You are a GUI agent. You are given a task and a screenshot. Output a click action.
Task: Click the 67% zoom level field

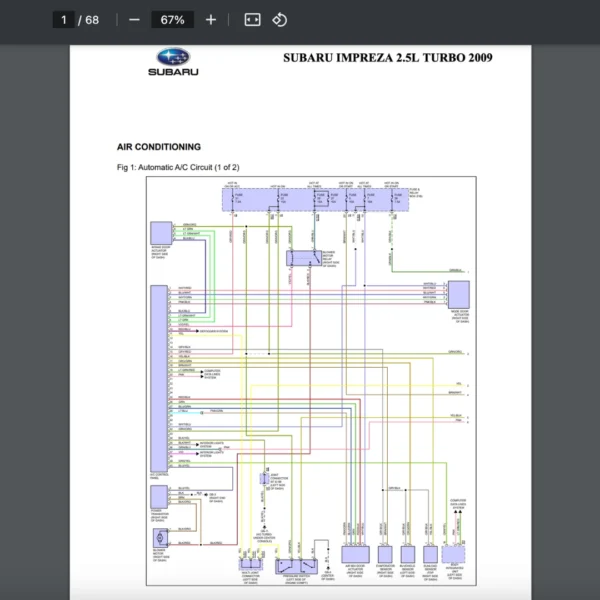(172, 20)
